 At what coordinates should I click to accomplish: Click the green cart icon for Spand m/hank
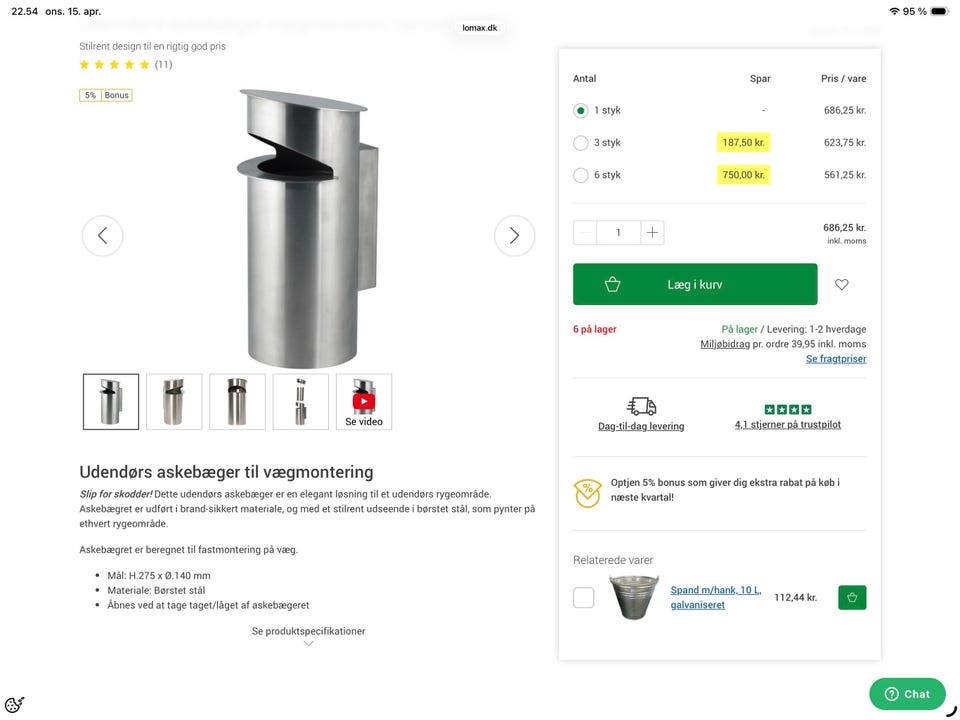coord(852,597)
